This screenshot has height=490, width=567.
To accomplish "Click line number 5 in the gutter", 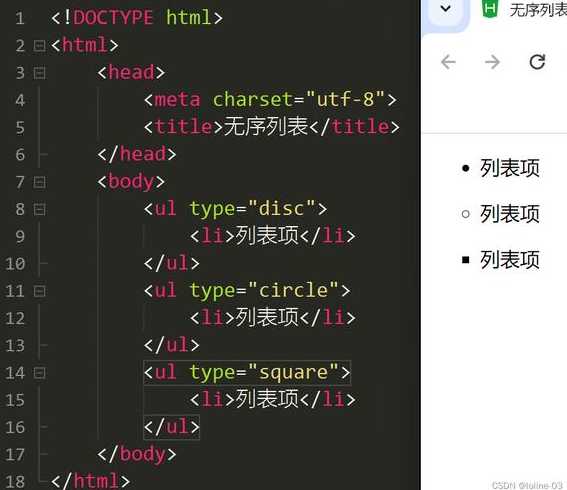I will click(x=20, y=128).
